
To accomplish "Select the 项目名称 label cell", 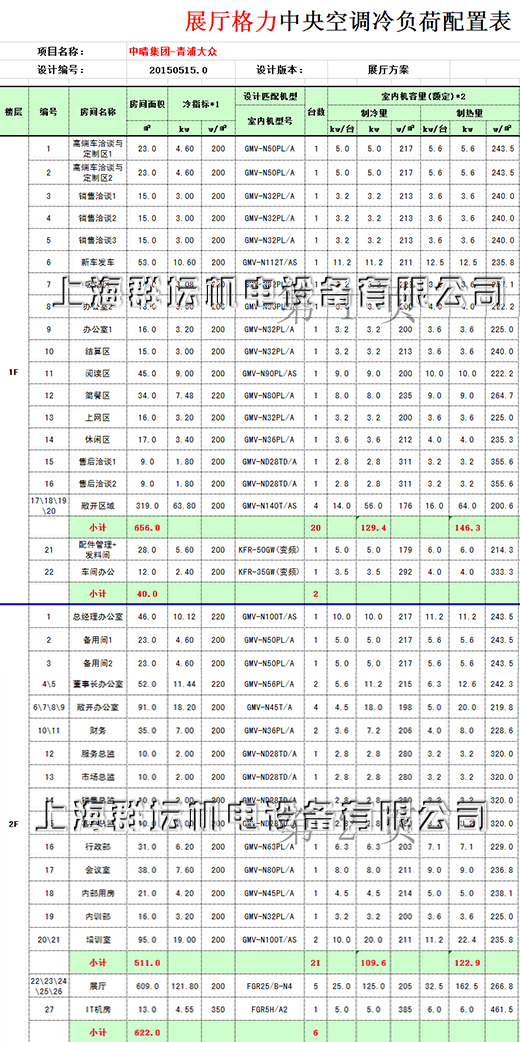I will pyautogui.click(x=60, y=51).
